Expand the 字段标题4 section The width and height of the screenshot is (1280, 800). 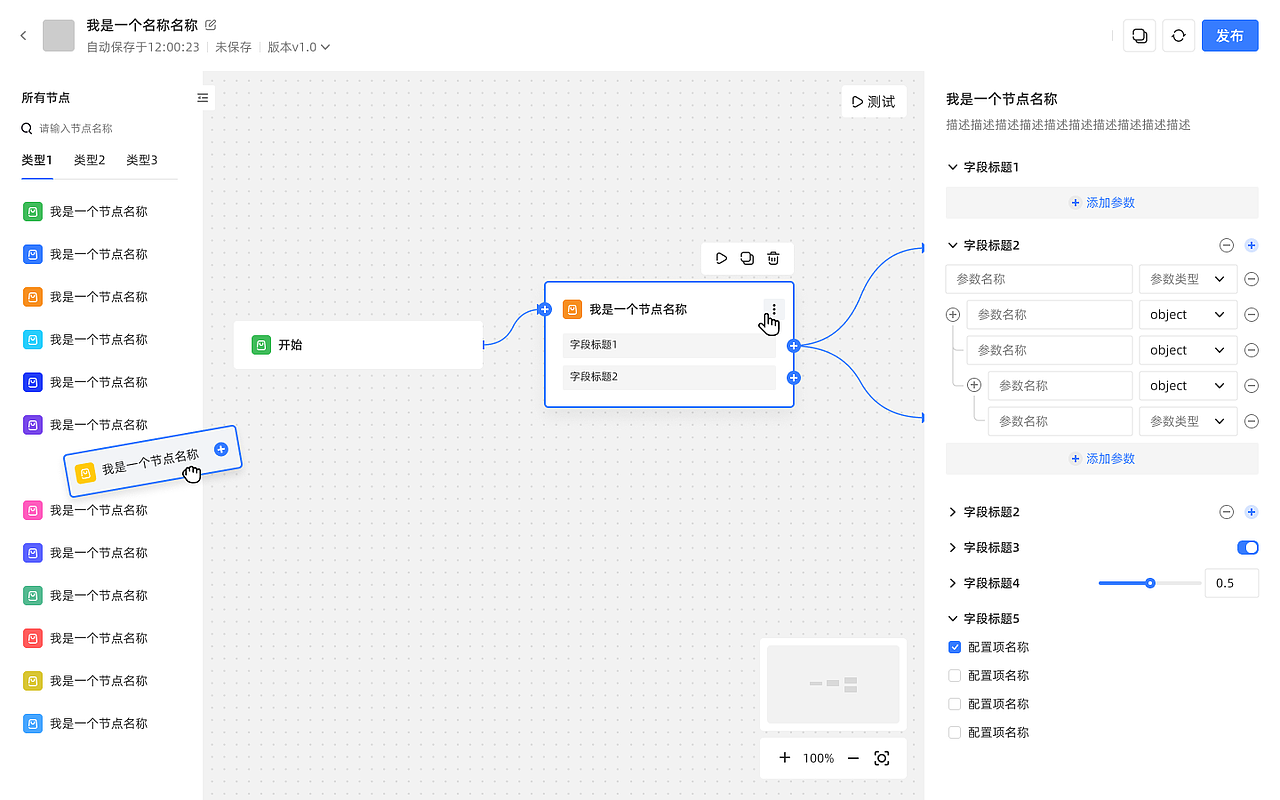(x=952, y=583)
